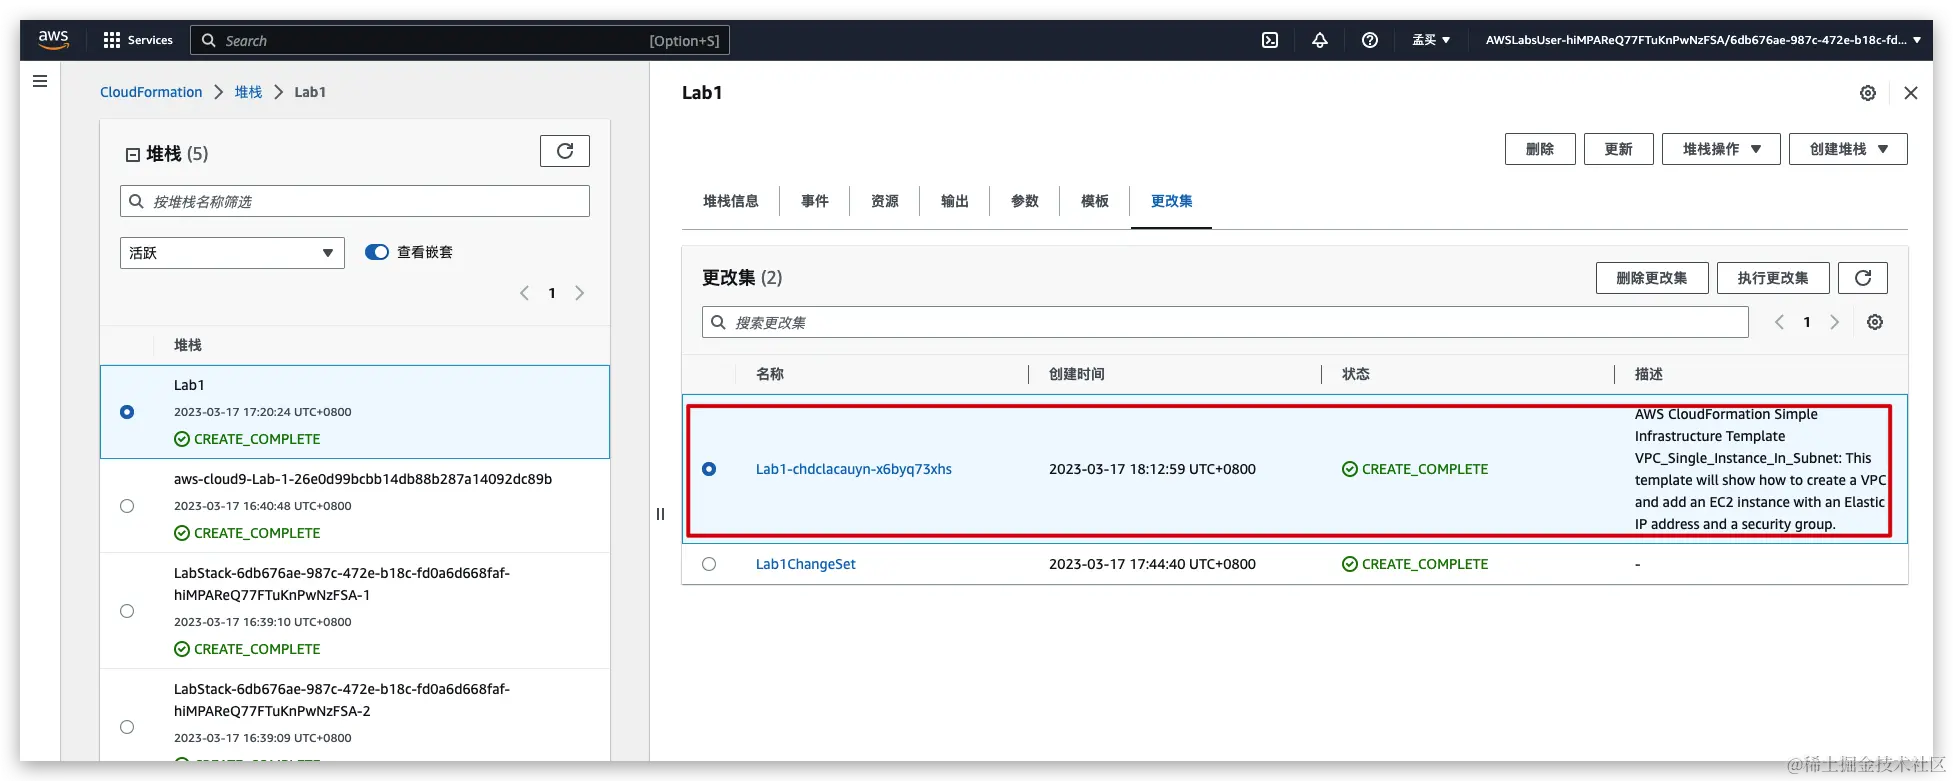Go to next stacks page
Viewport: 1953px width, 781px height.
pos(580,293)
